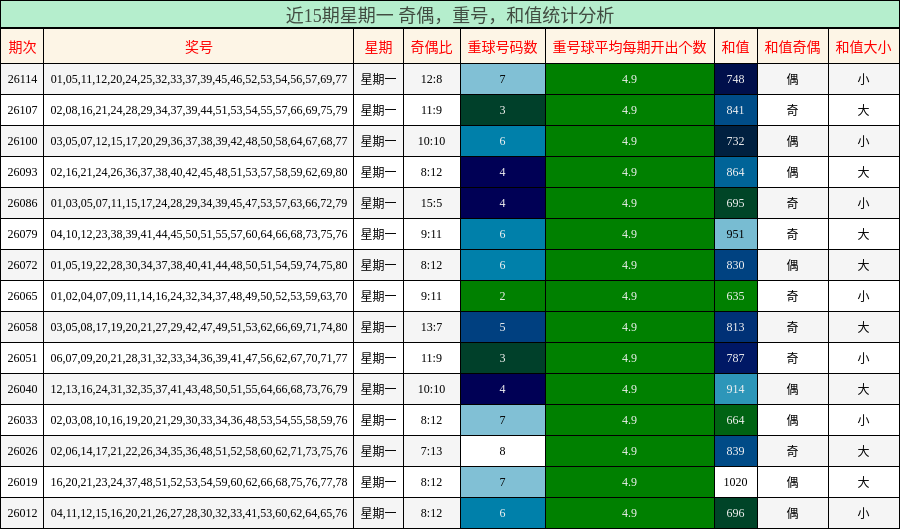Click repeat count 8 in row 26026
The image size is (900, 529).
coord(502,451)
